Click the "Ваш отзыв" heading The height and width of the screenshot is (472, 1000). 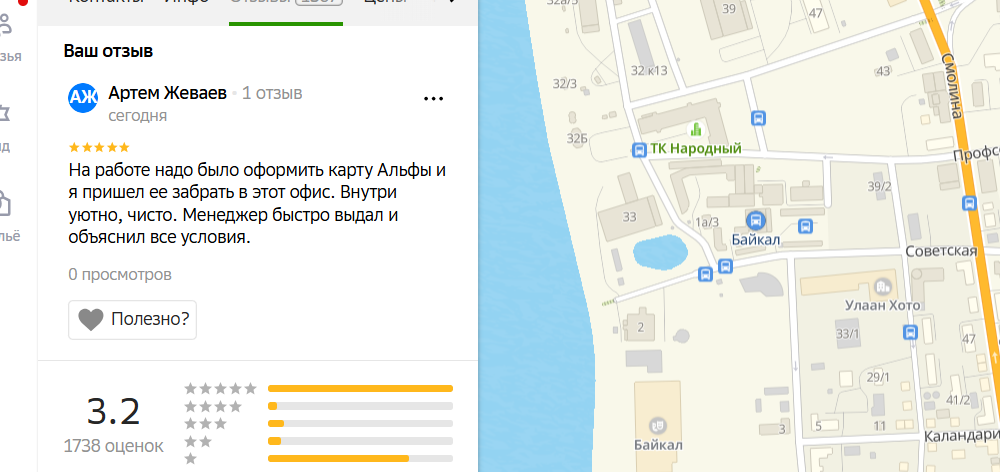(108, 52)
